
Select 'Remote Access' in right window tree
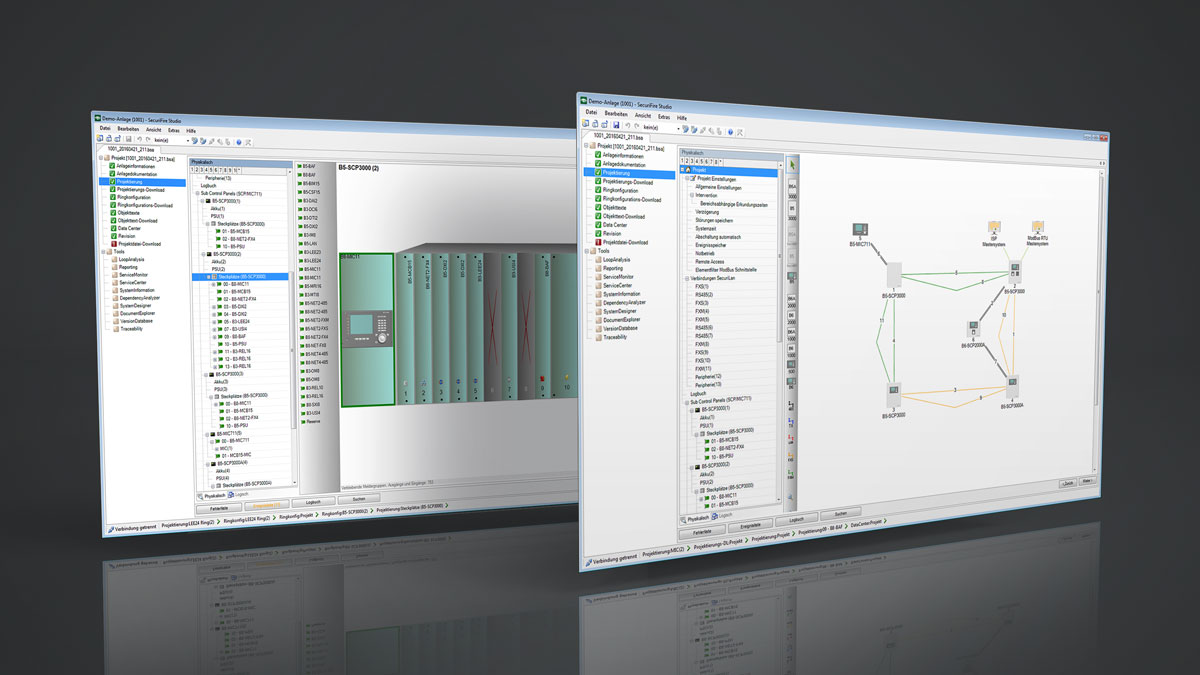coord(710,262)
